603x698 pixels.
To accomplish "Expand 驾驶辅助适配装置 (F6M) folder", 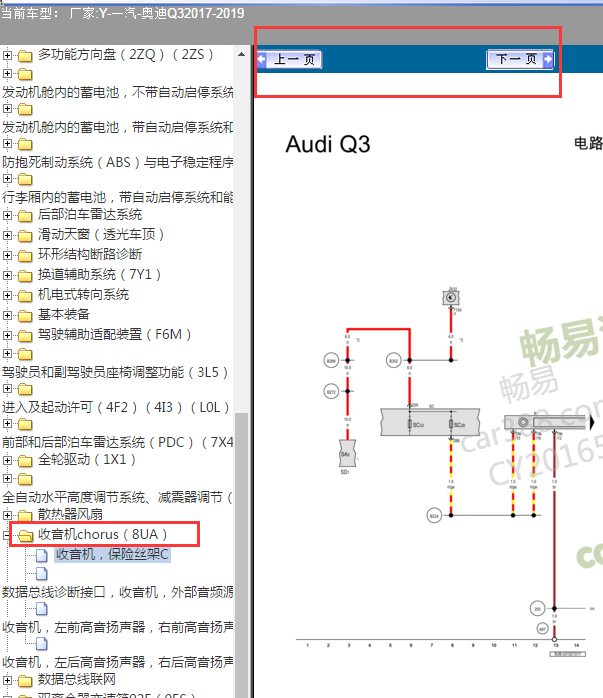I will point(7,335).
